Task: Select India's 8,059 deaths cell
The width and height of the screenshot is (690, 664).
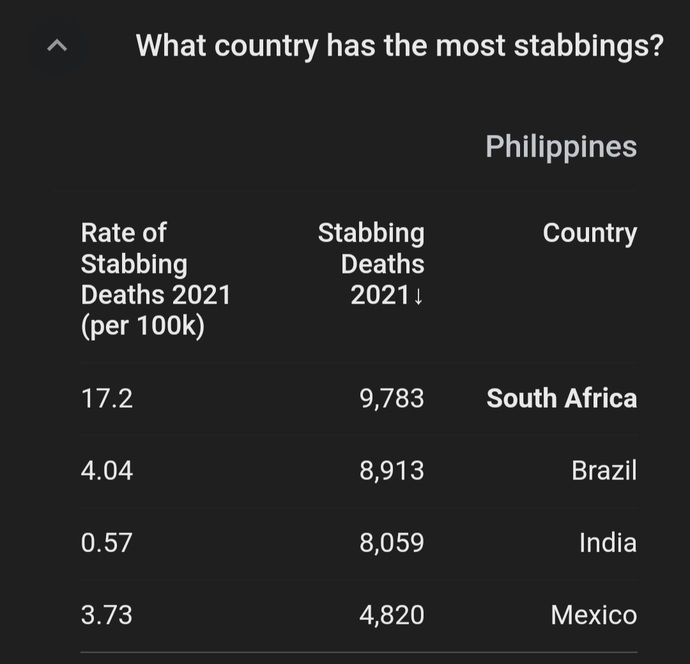Action: pos(392,543)
